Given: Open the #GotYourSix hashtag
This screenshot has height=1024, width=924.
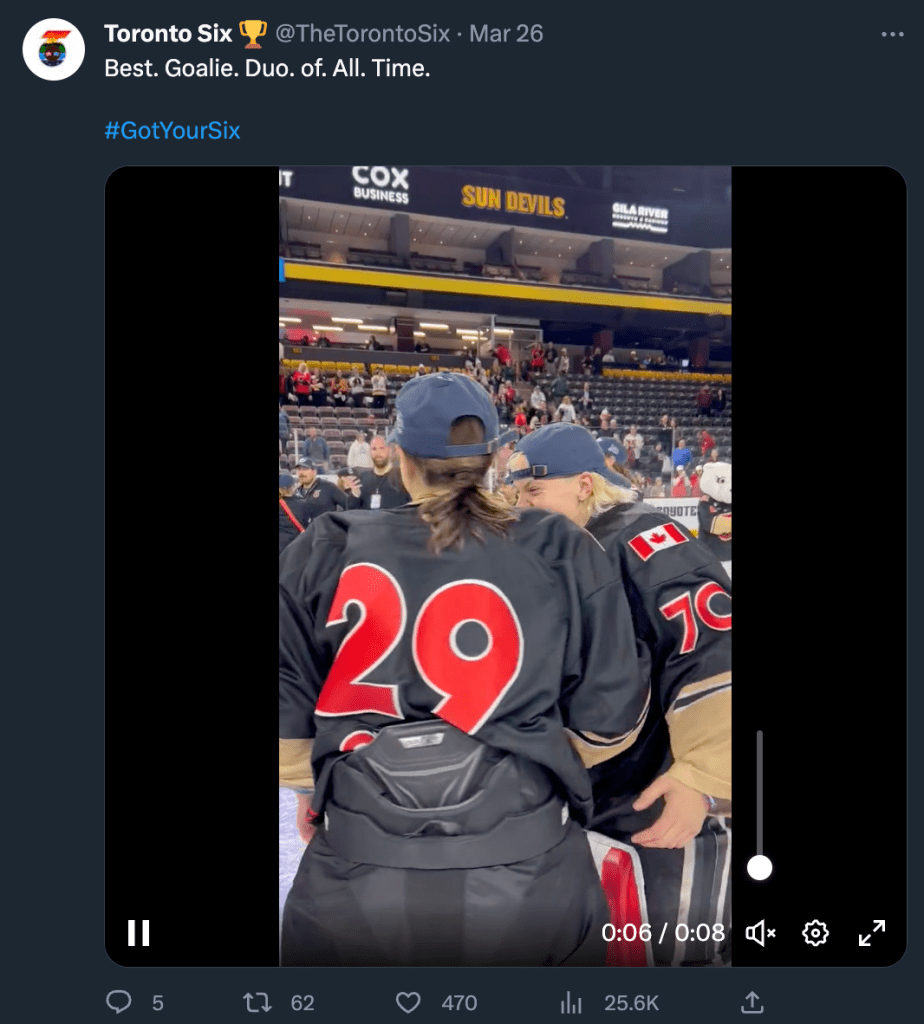Looking at the screenshot, I should point(172,131).
